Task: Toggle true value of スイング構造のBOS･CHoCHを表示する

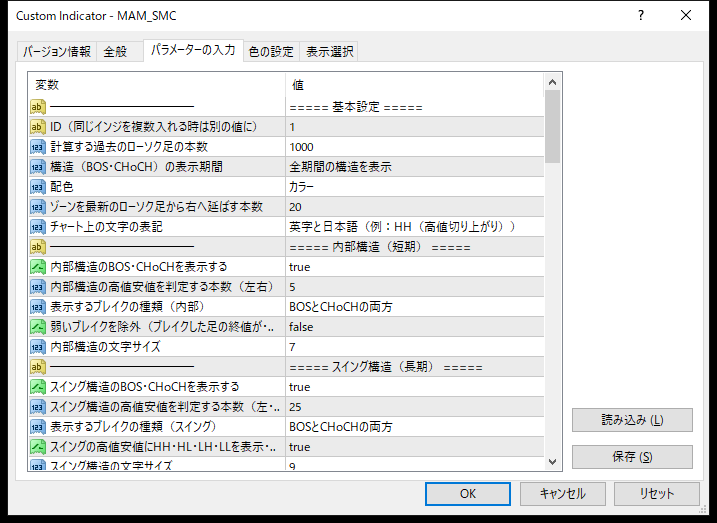Action: click(x=415, y=387)
